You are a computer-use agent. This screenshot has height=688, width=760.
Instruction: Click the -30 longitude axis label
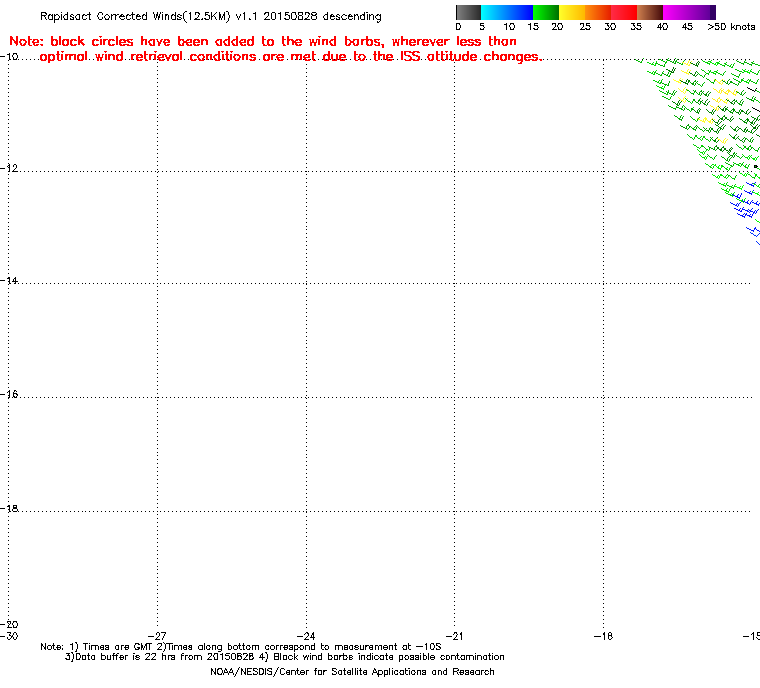(9, 636)
